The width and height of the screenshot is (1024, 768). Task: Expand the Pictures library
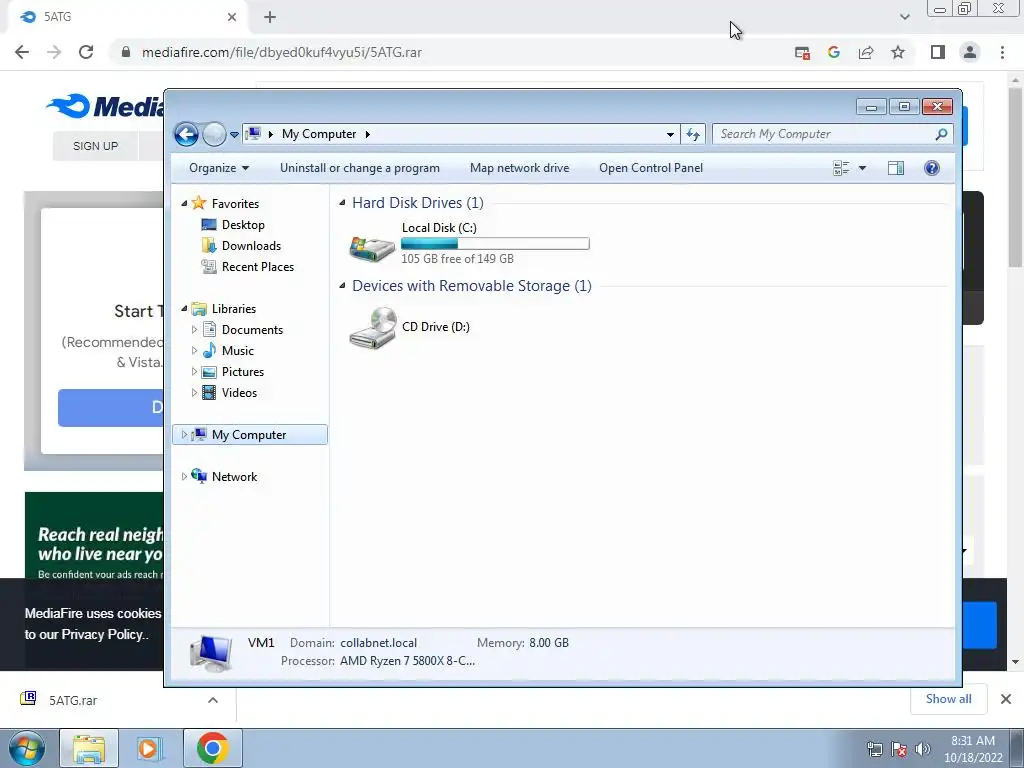194,372
